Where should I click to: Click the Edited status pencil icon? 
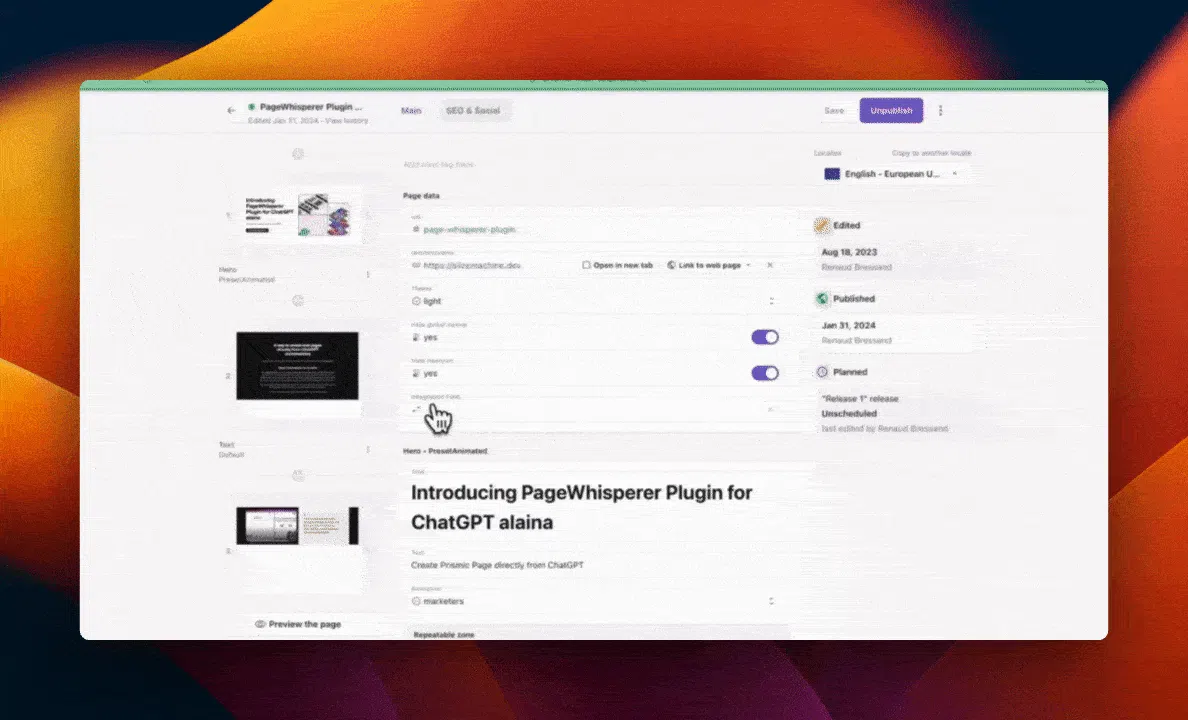point(822,225)
